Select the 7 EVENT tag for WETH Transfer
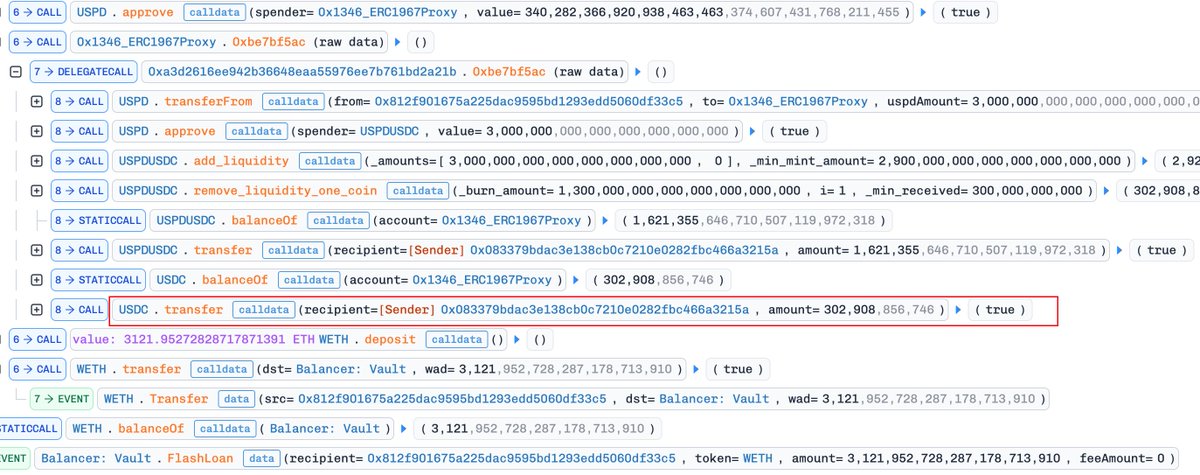Viewport: 1200px width, 475px height. pos(62,399)
